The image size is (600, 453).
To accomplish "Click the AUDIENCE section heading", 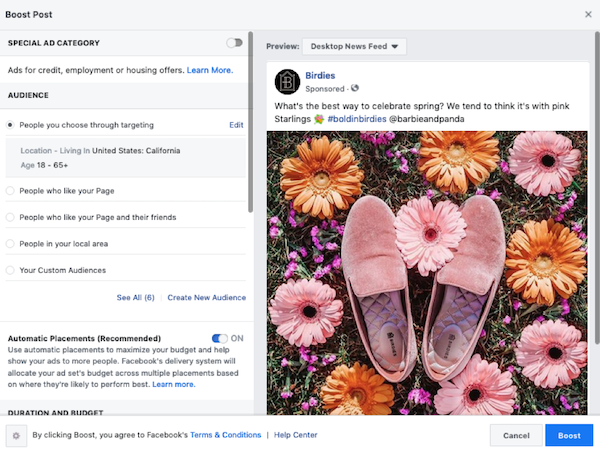I will point(28,95).
